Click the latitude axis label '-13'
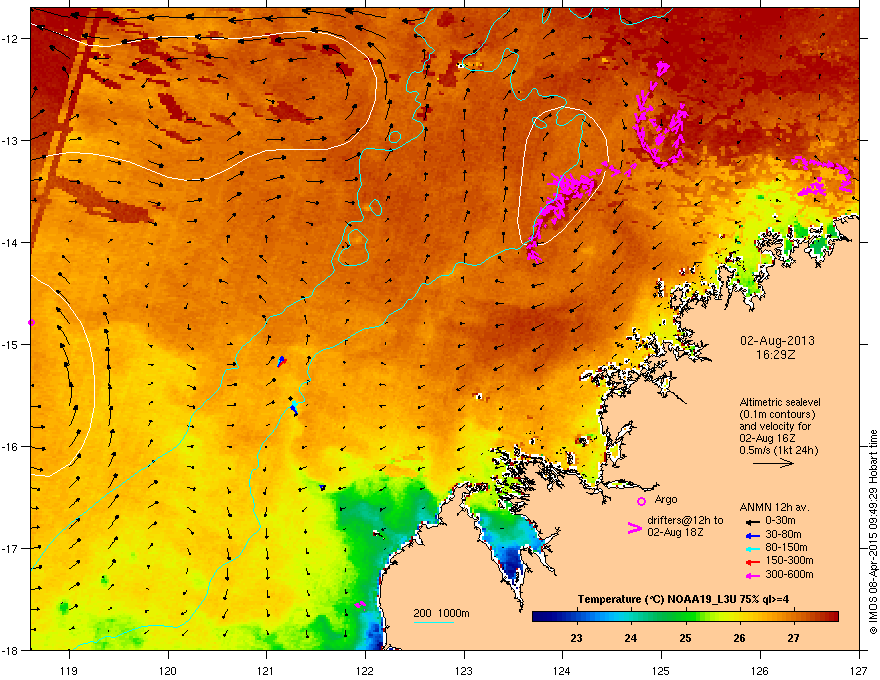This screenshot has width=880, height=680. [10, 141]
